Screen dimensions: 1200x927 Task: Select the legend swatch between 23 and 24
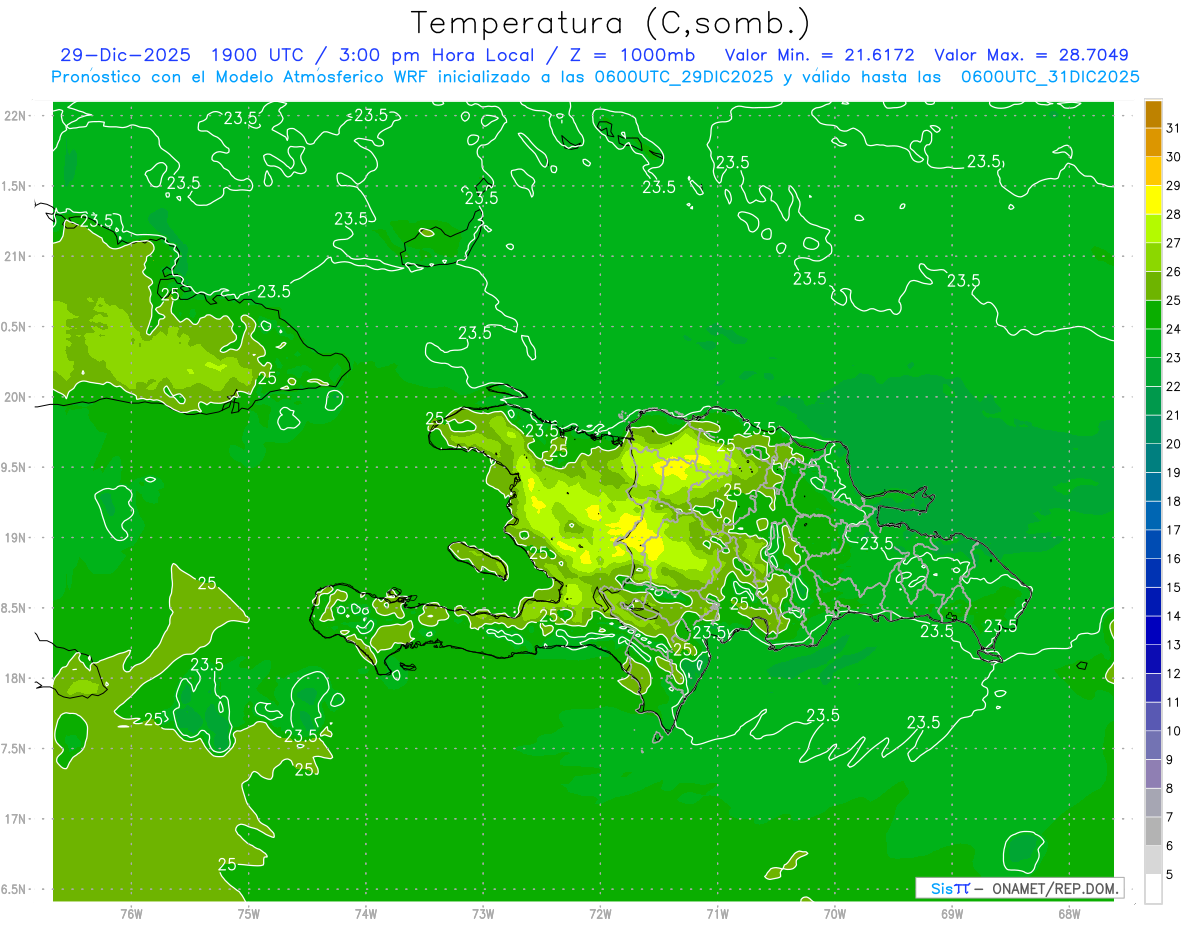[x=1153, y=343]
